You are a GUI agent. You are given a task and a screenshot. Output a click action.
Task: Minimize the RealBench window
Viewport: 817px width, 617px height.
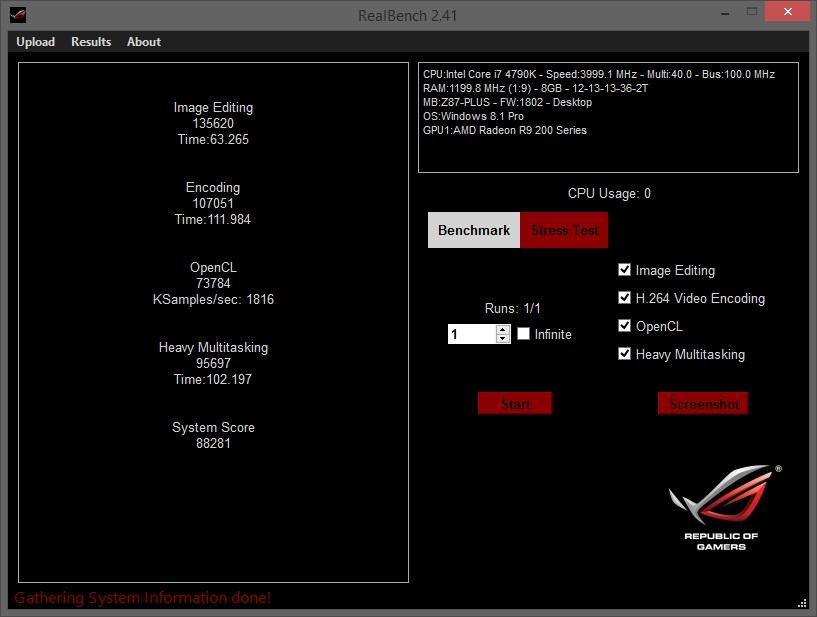(725, 13)
